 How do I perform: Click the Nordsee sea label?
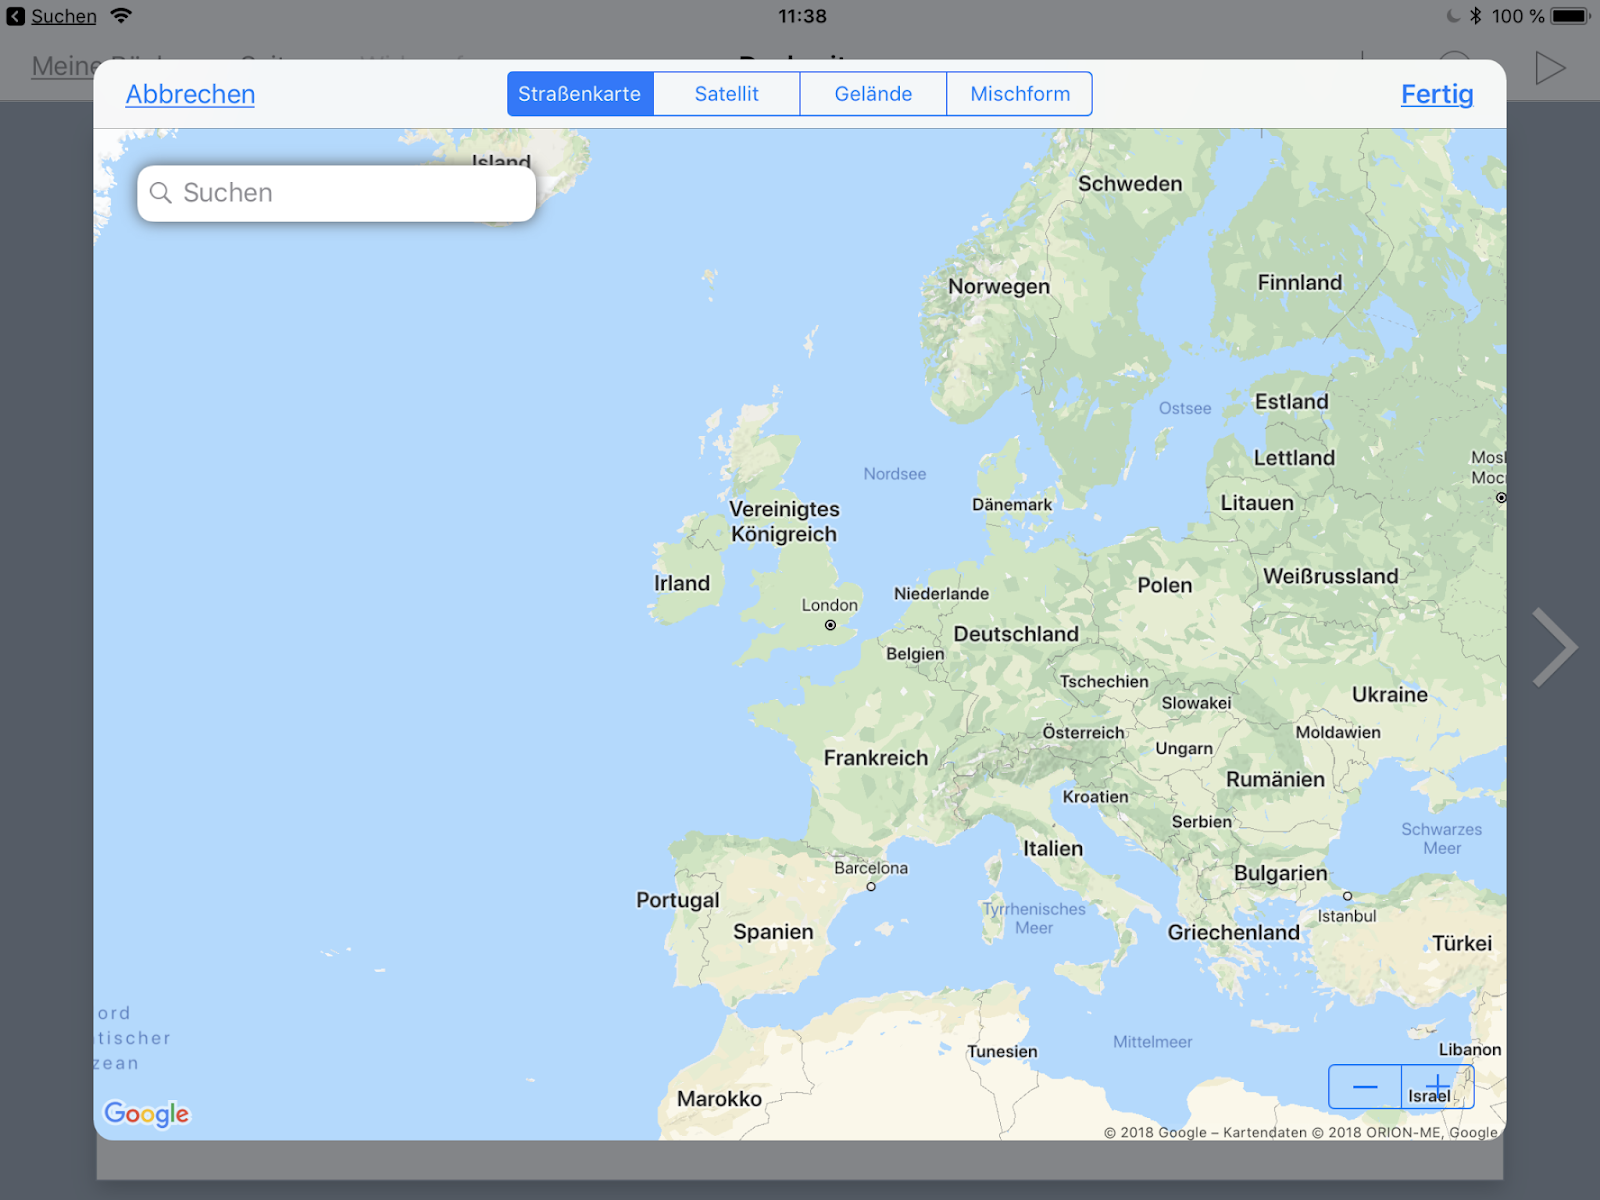click(895, 474)
